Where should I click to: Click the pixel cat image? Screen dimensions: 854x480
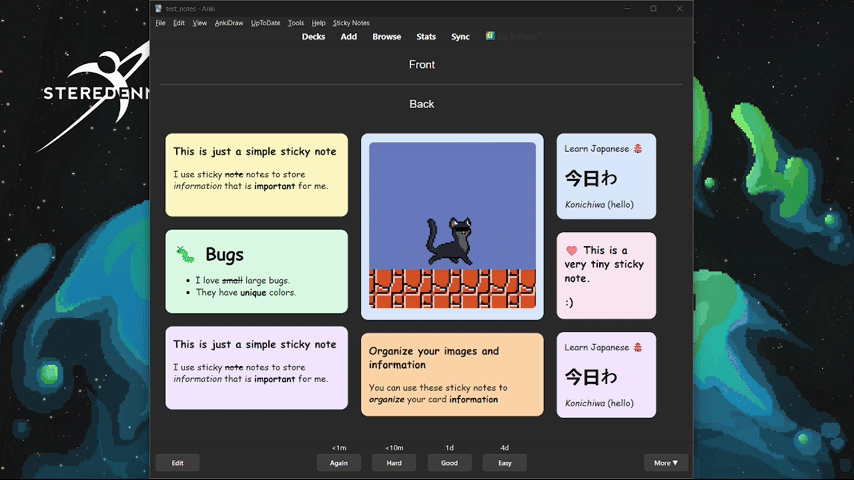click(452, 226)
